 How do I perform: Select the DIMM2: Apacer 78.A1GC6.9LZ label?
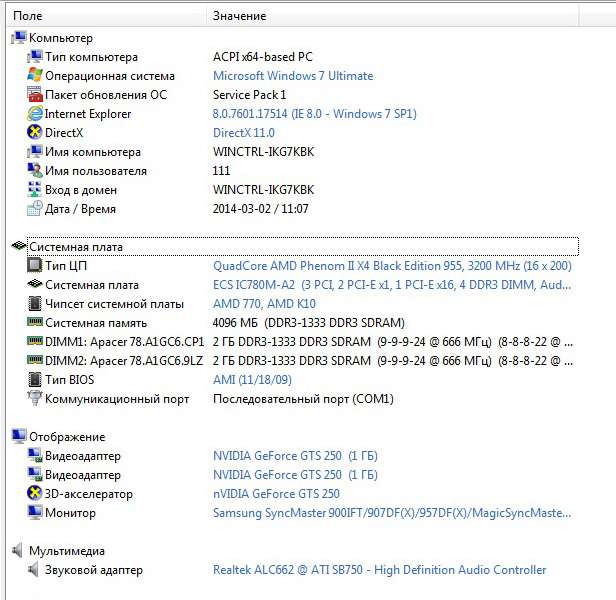[x=124, y=361]
